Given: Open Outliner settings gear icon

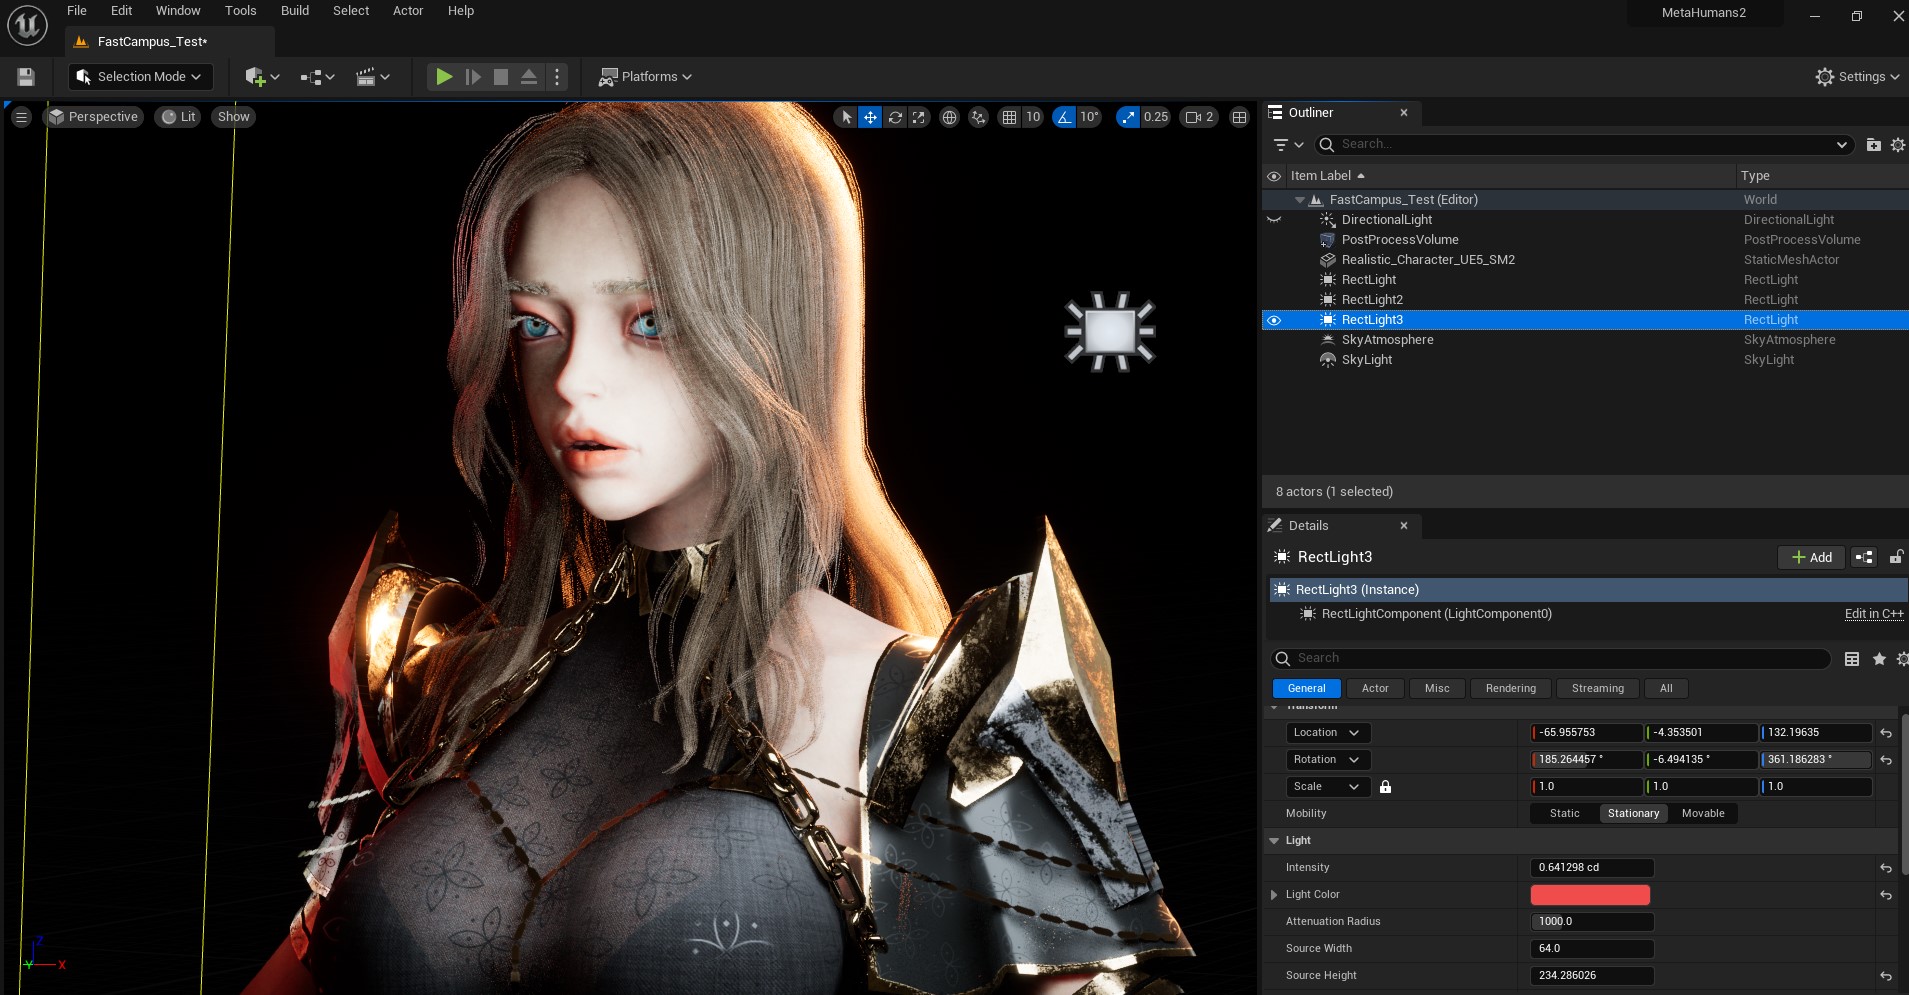Looking at the screenshot, I should click(1898, 145).
